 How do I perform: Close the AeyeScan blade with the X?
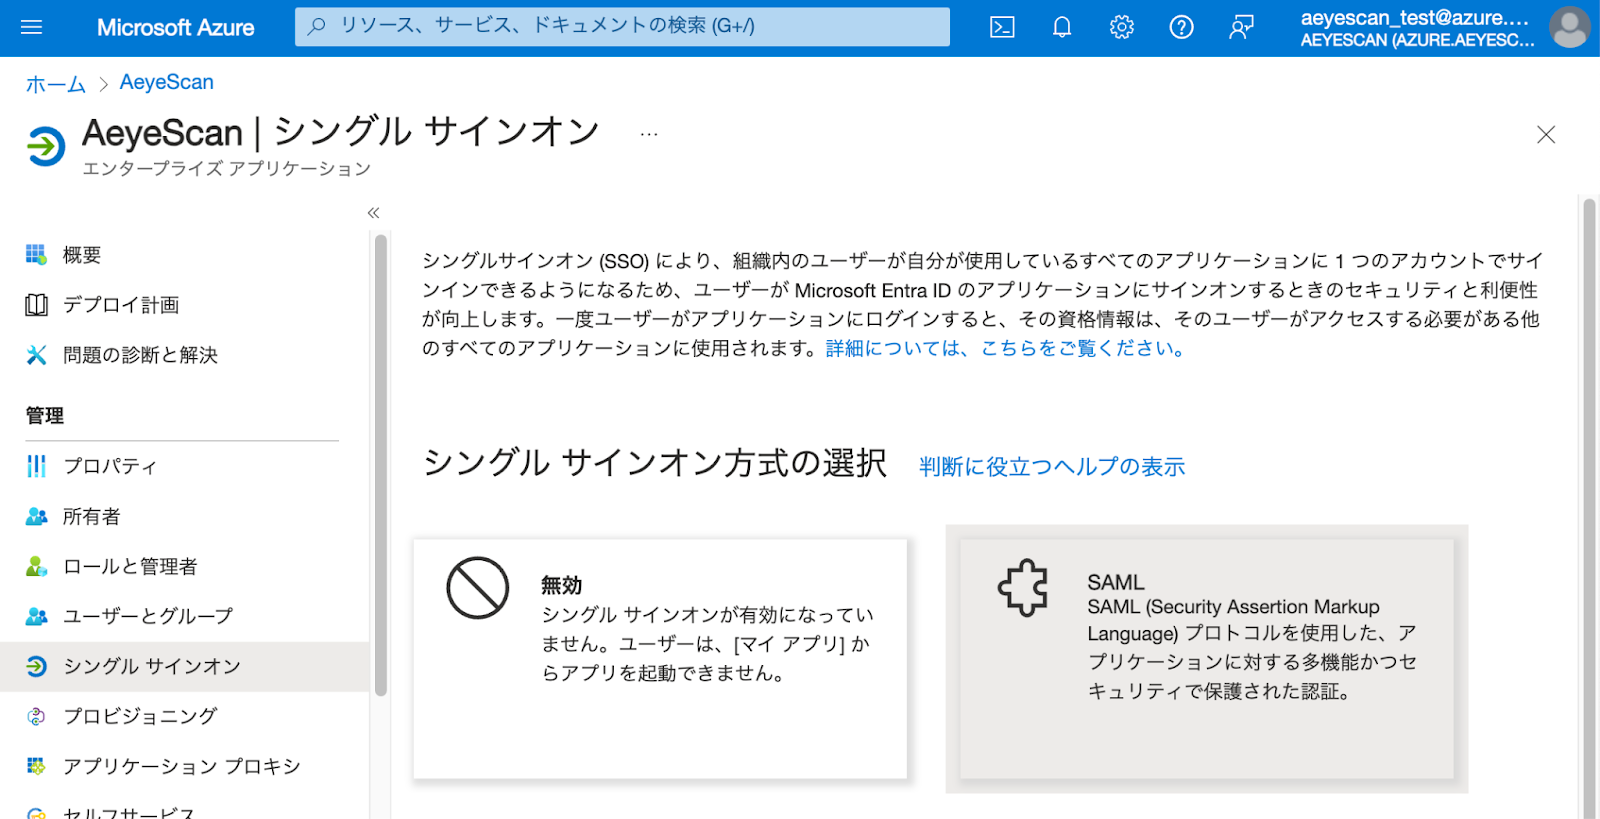pyautogui.click(x=1546, y=134)
